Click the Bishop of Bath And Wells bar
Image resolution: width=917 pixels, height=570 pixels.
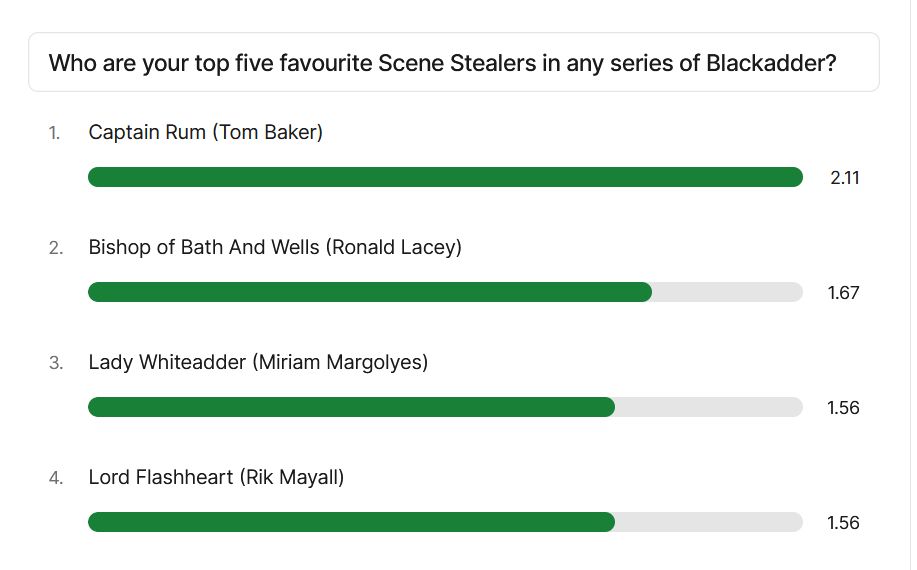(x=370, y=292)
